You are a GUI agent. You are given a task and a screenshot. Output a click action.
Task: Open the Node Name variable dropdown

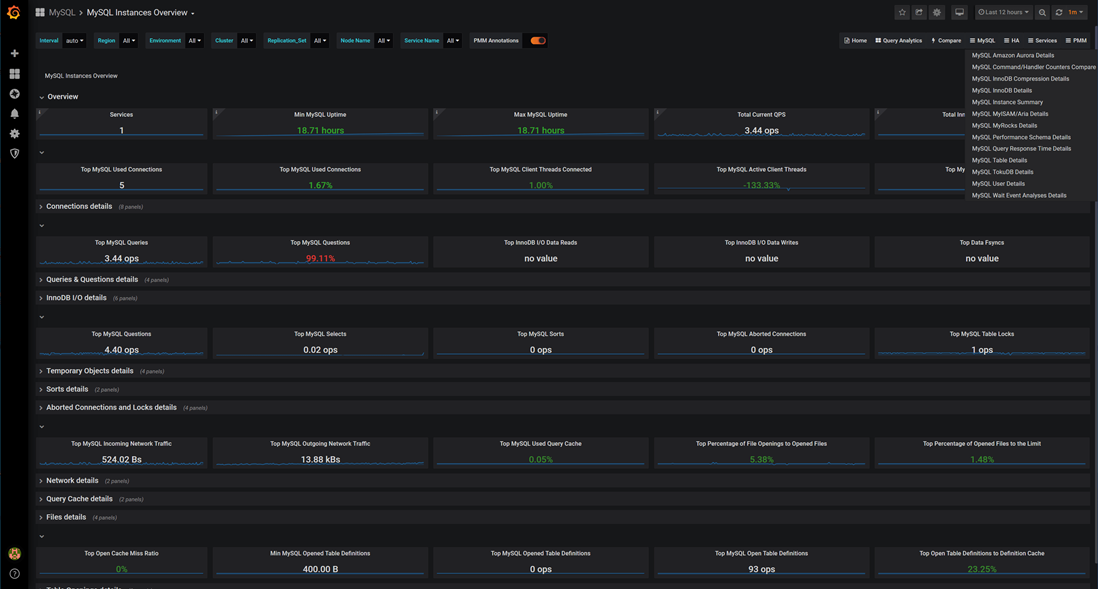click(384, 41)
